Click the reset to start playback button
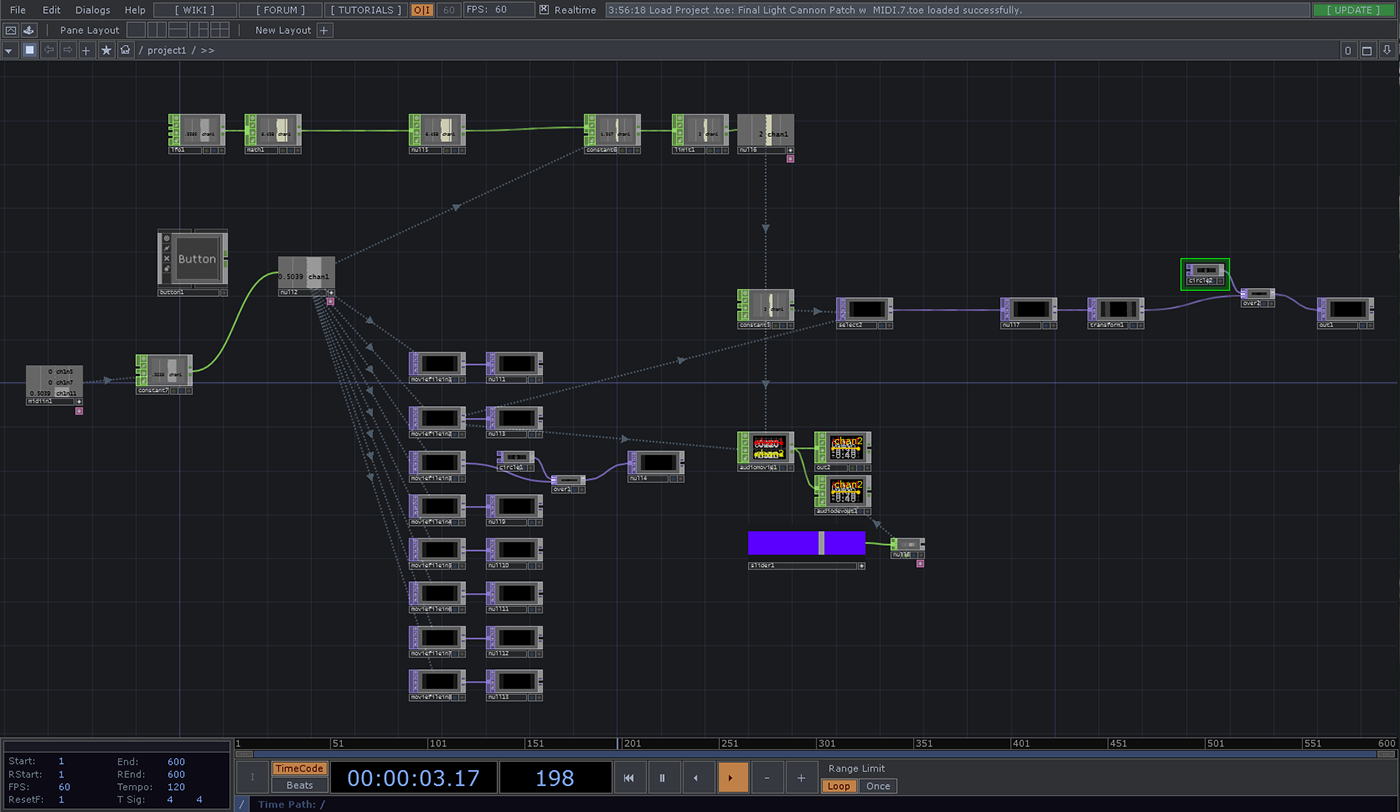Viewport: 1400px width, 812px height. point(629,777)
